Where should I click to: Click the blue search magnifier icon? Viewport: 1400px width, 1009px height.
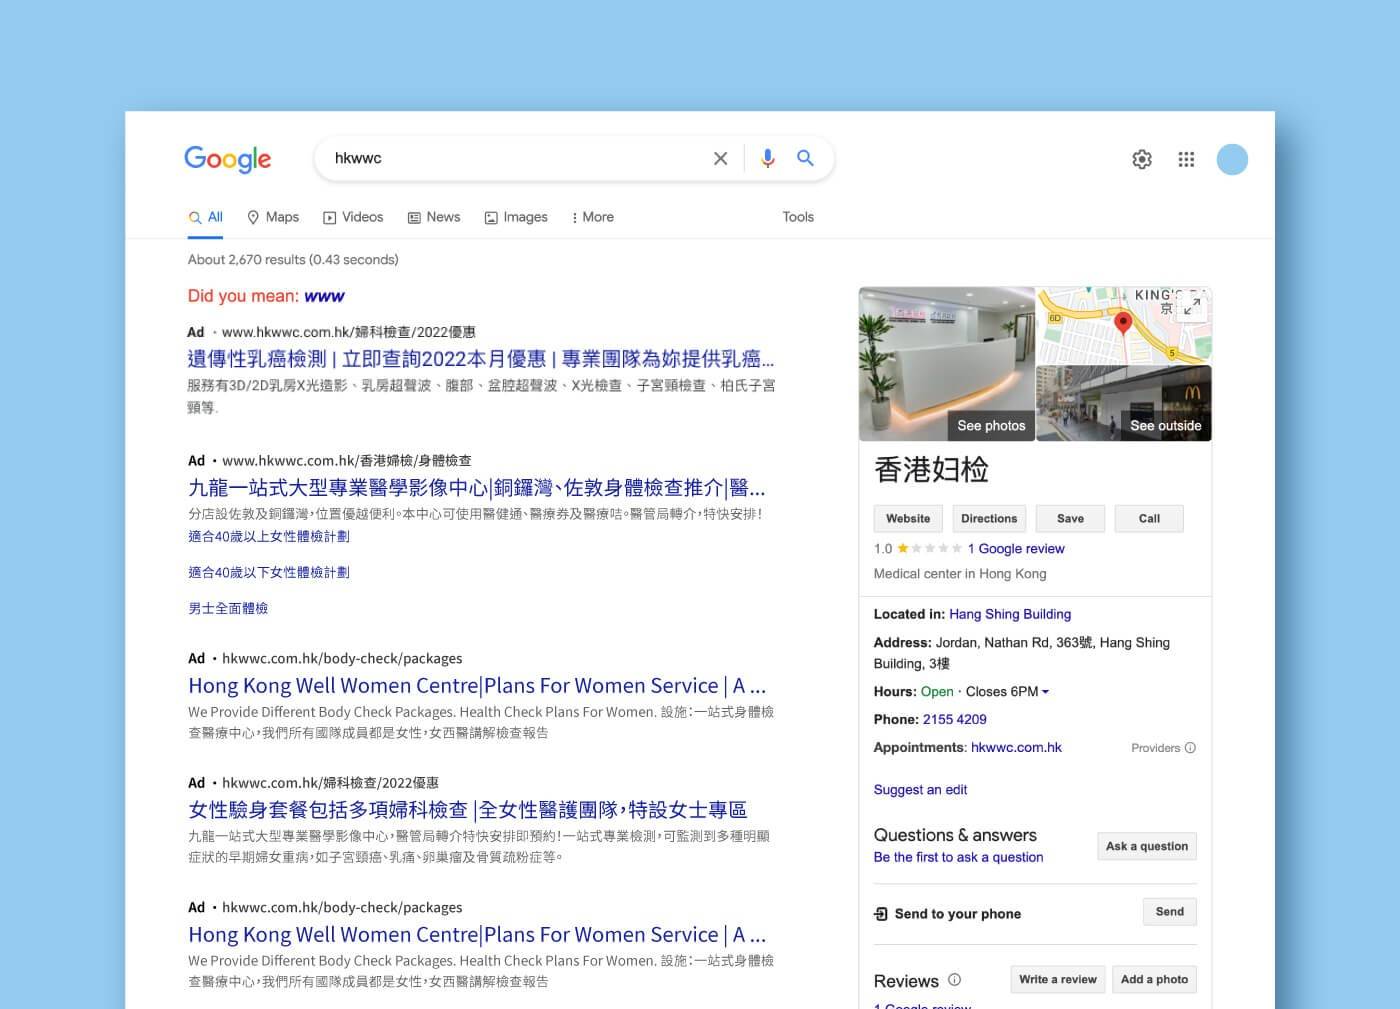(805, 158)
